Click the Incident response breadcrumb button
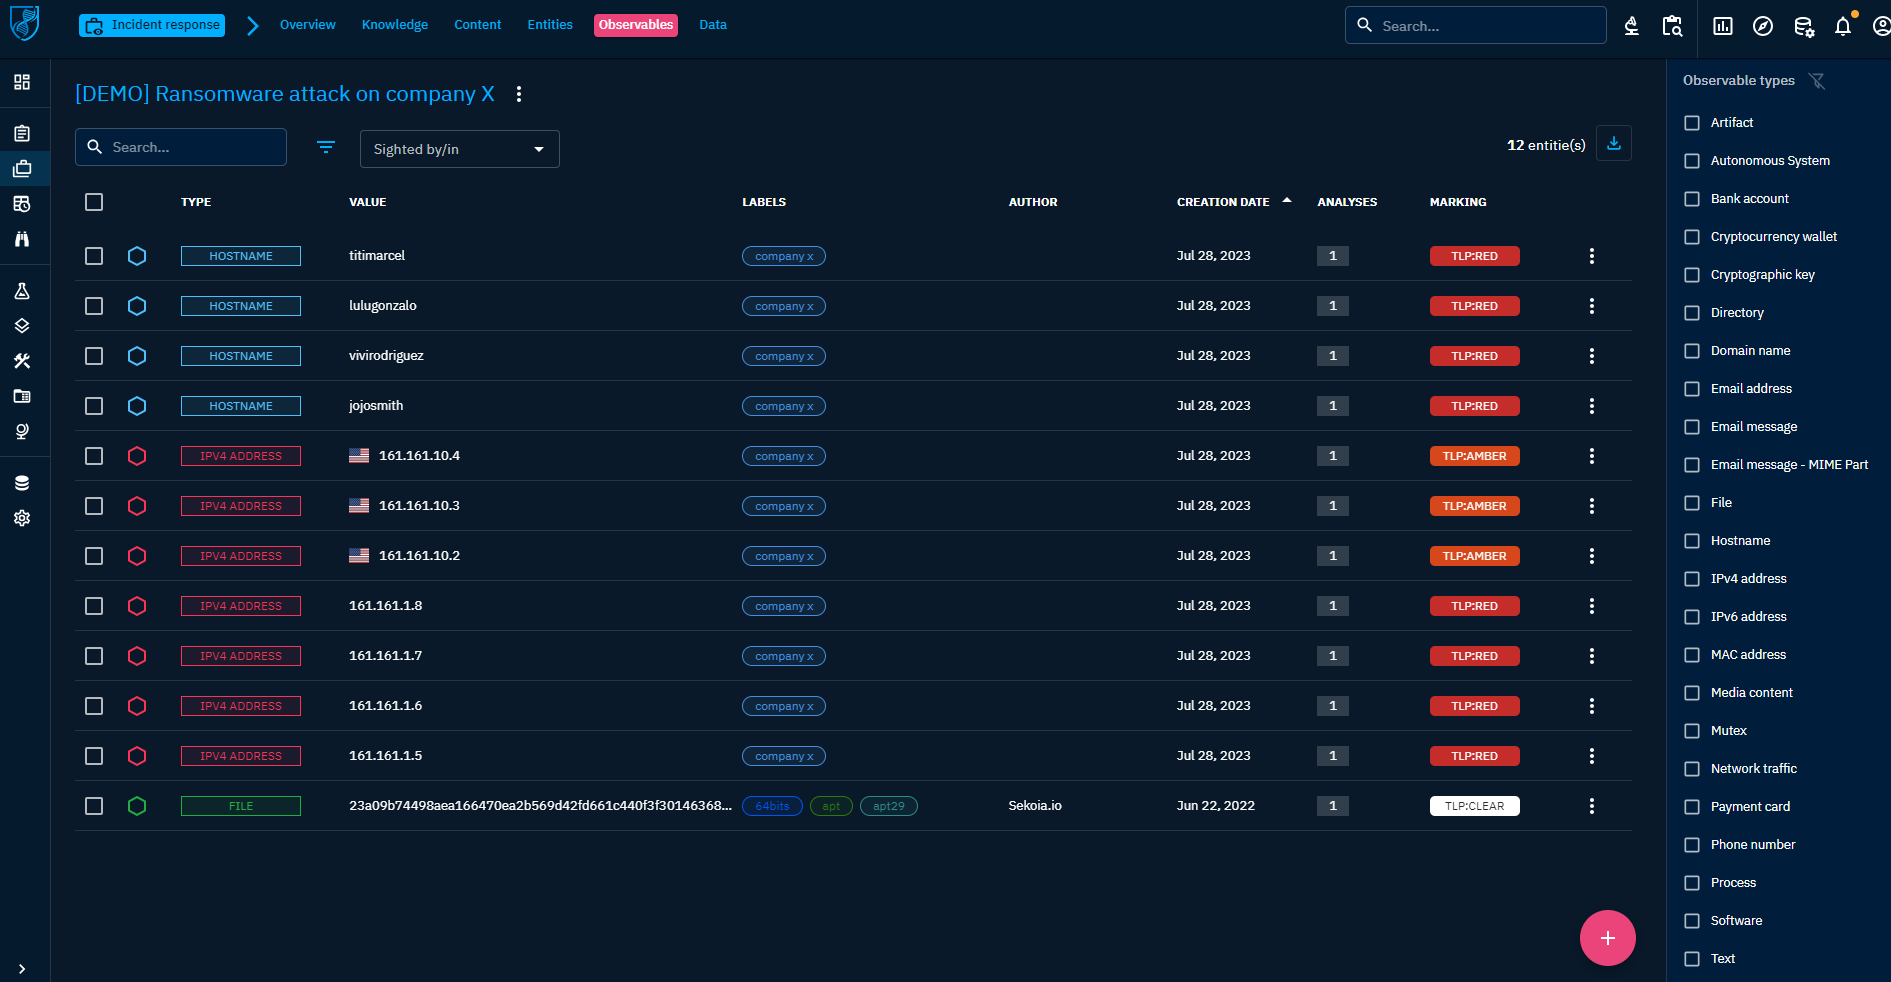Image resolution: width=1891 pixels, height=982 pixels. [152, 25]
